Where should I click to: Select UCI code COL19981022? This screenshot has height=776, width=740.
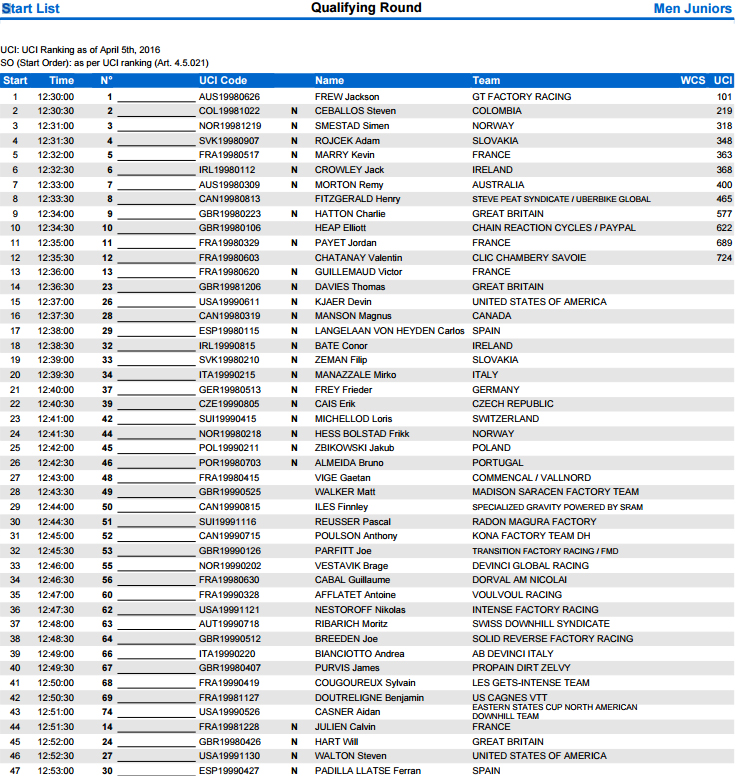229,111
